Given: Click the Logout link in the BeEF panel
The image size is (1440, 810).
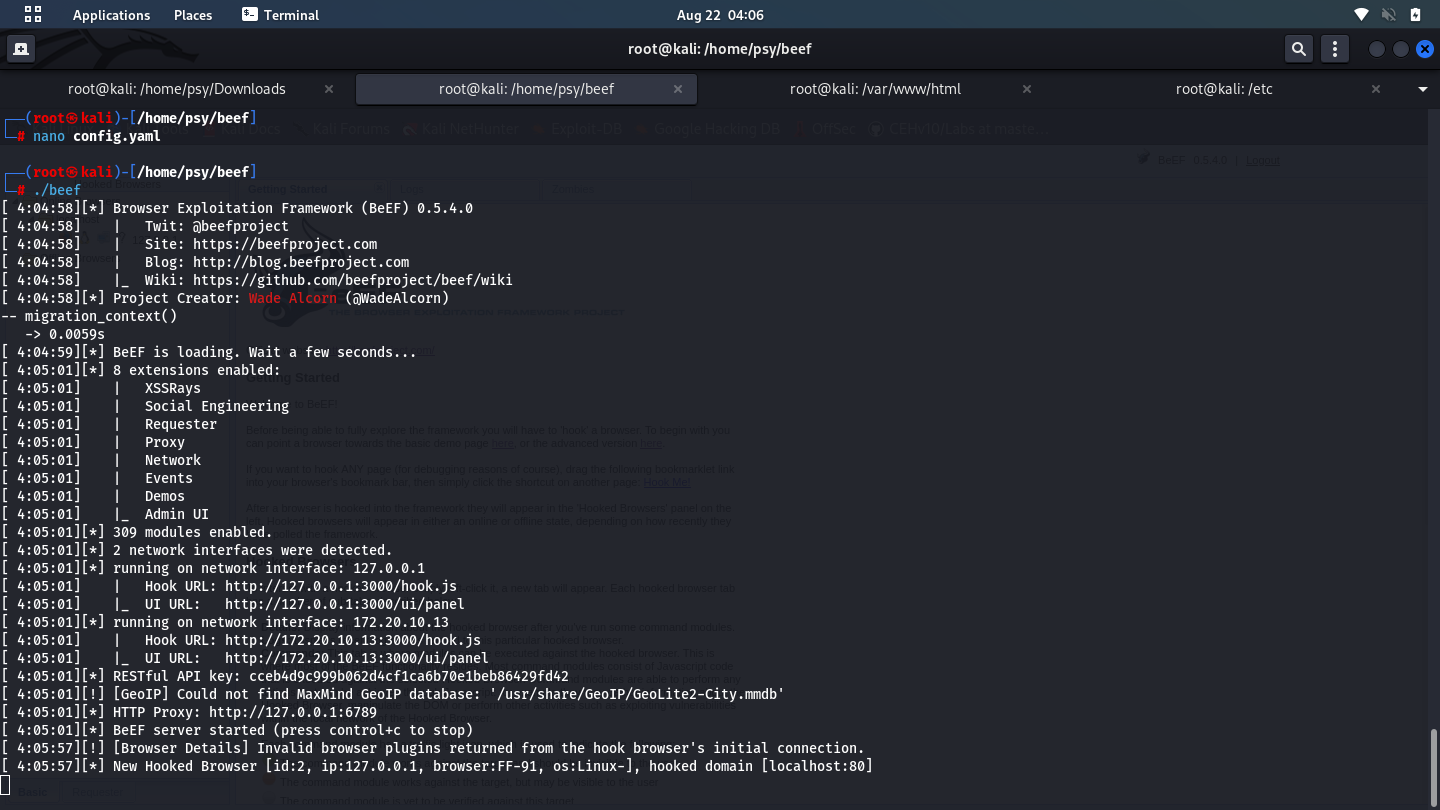Looking at the screenshot, I should [1263, 160].
